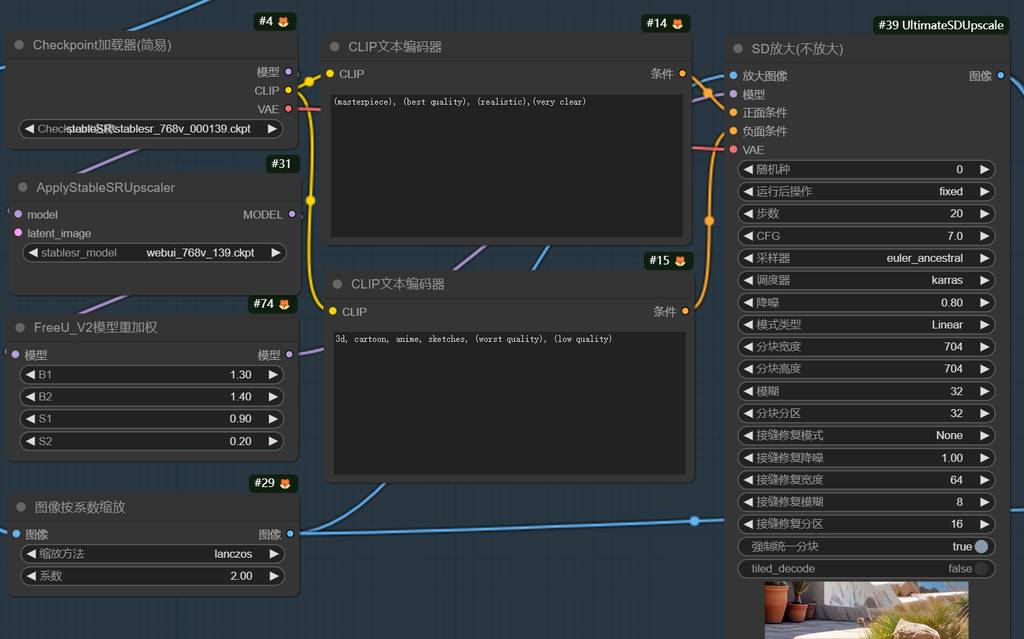Viewport: 1024px width, 639px height.
Task: Open the 缩放方法 lanczos dropdown
Action: pyautogui.click(x=151, y=554)
